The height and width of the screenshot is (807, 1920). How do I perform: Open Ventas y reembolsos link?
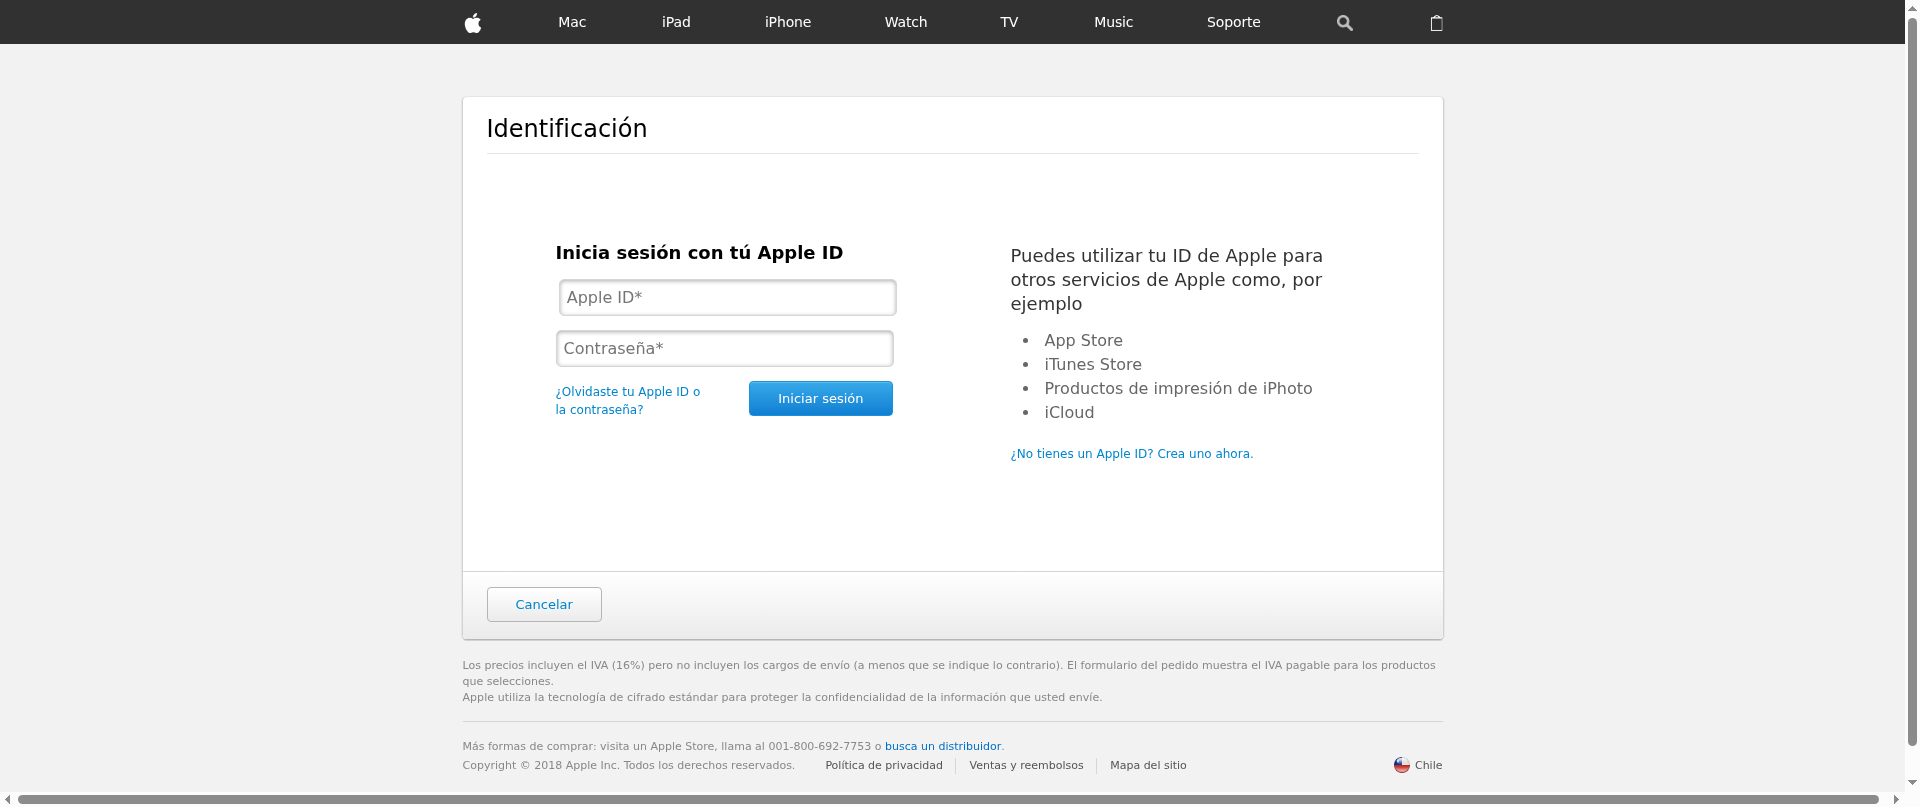(1026, 765)
